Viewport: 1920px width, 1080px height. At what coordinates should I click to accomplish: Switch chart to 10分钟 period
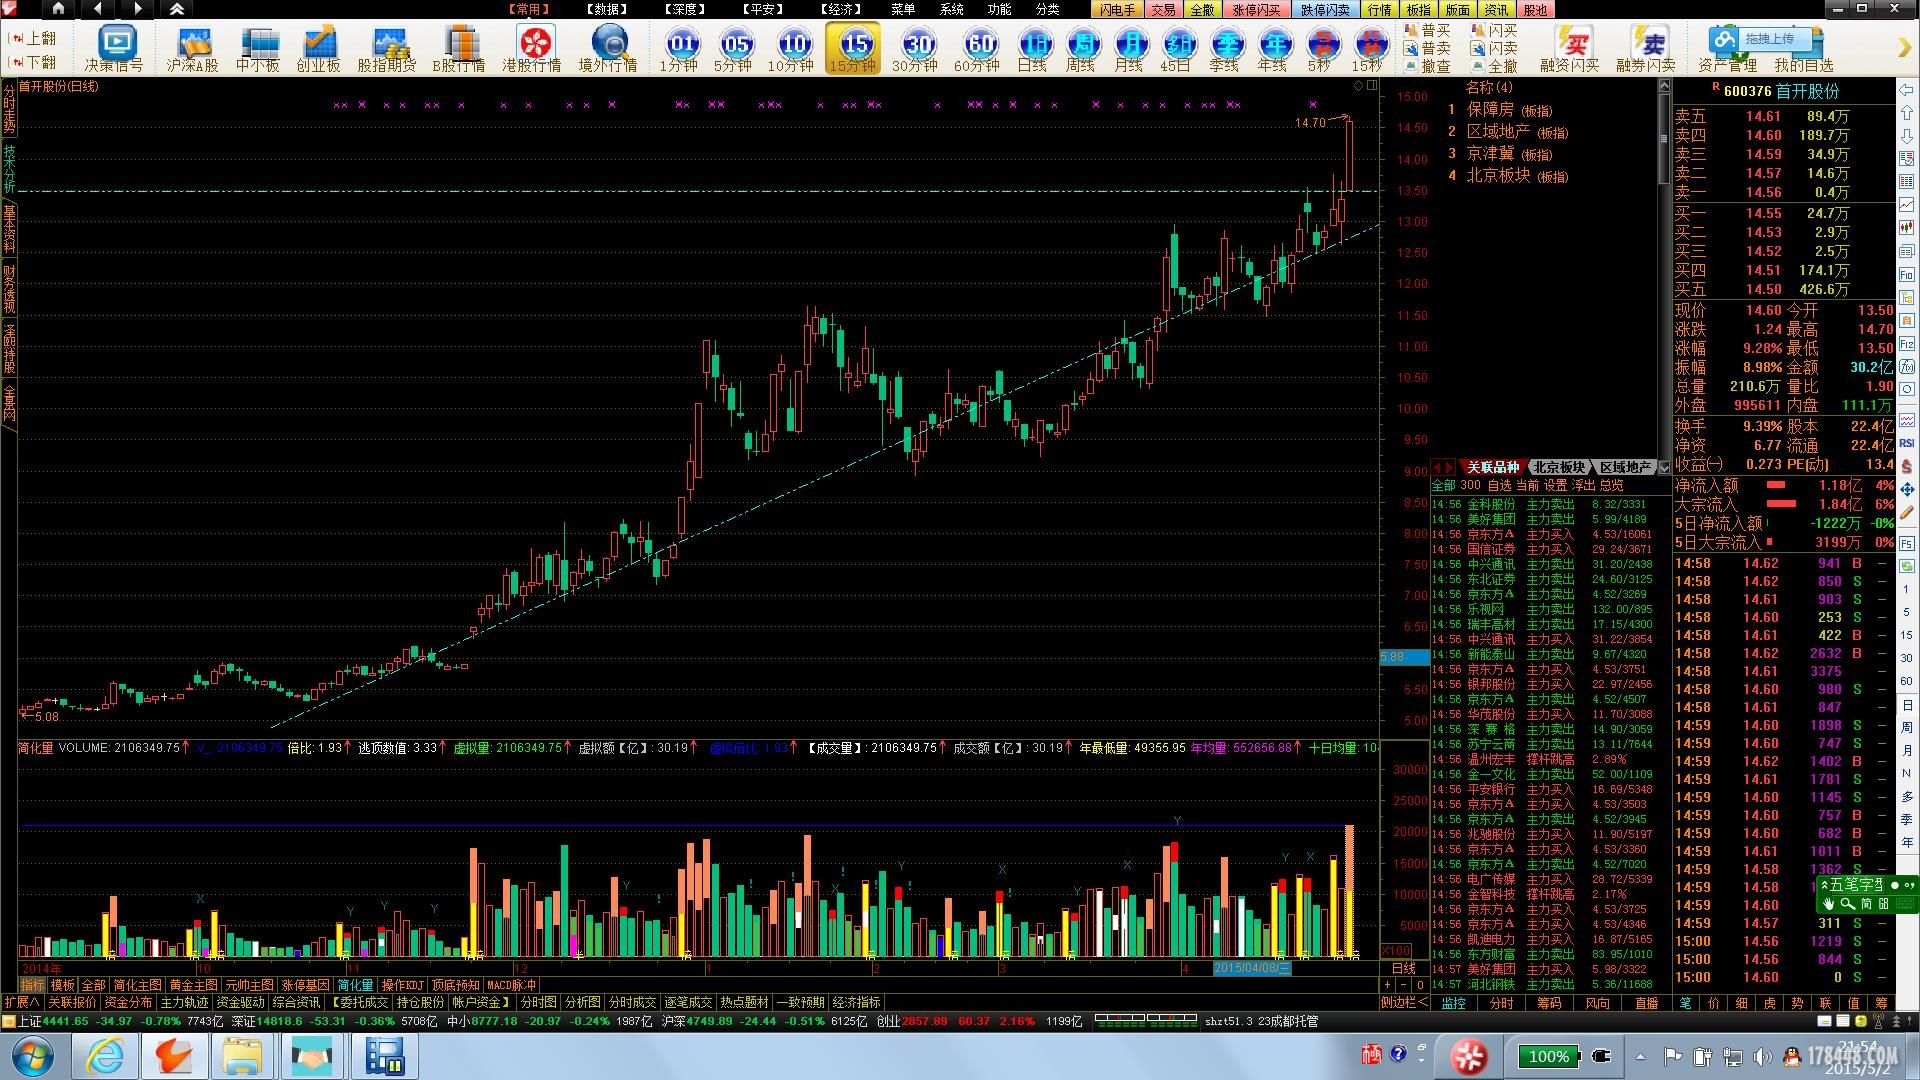(792, 48)
